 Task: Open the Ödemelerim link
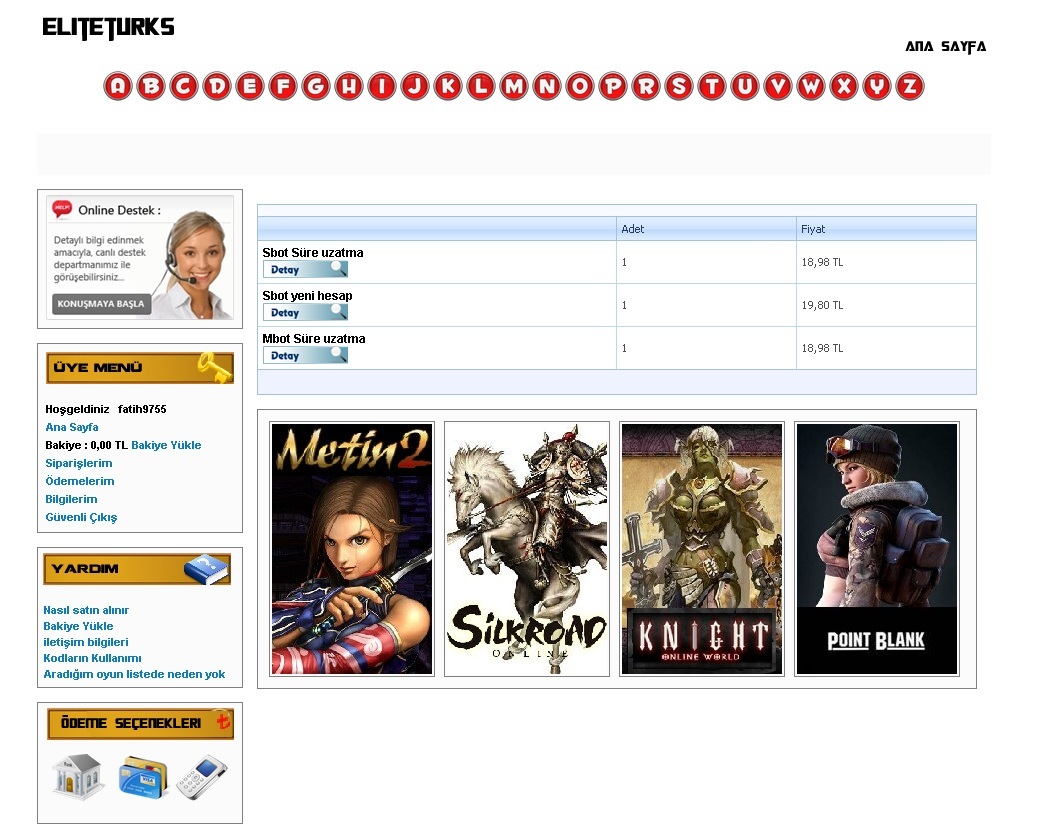pos(79,481)
